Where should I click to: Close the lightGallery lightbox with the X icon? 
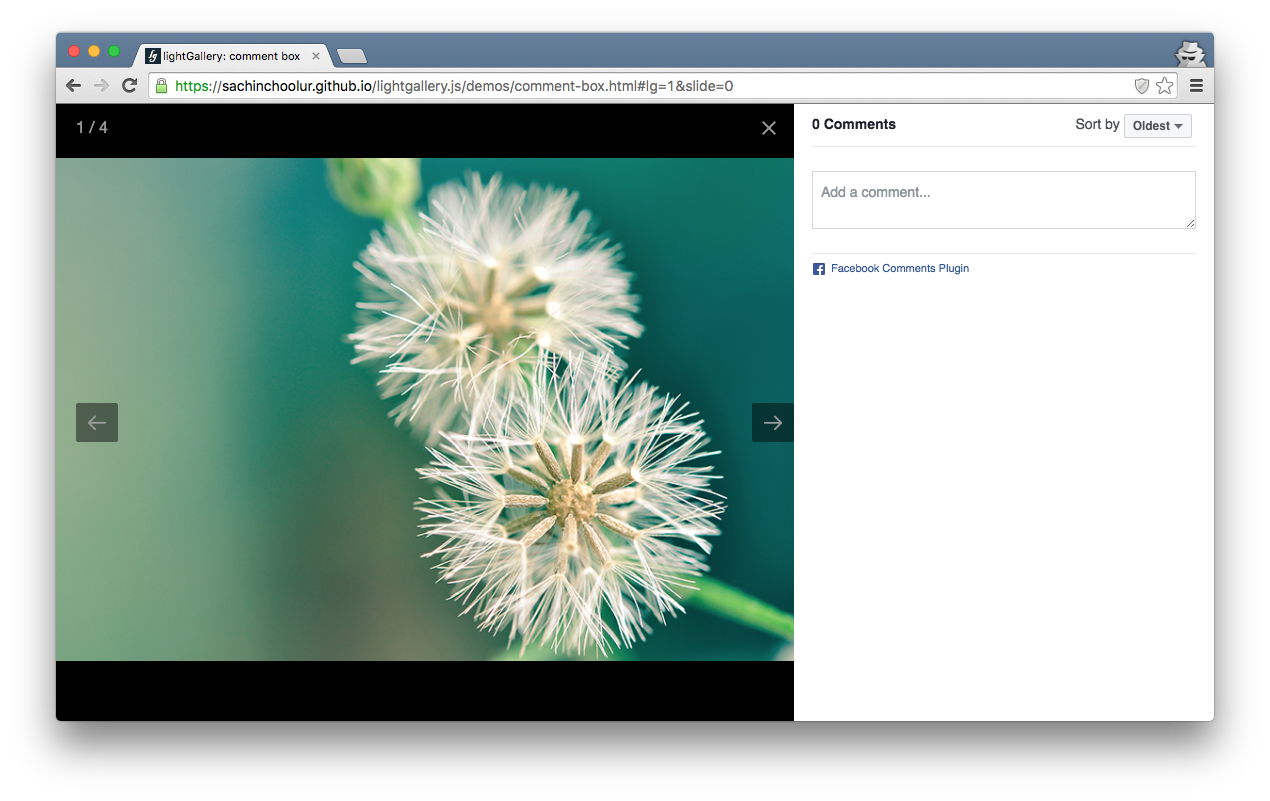point(768,128)
